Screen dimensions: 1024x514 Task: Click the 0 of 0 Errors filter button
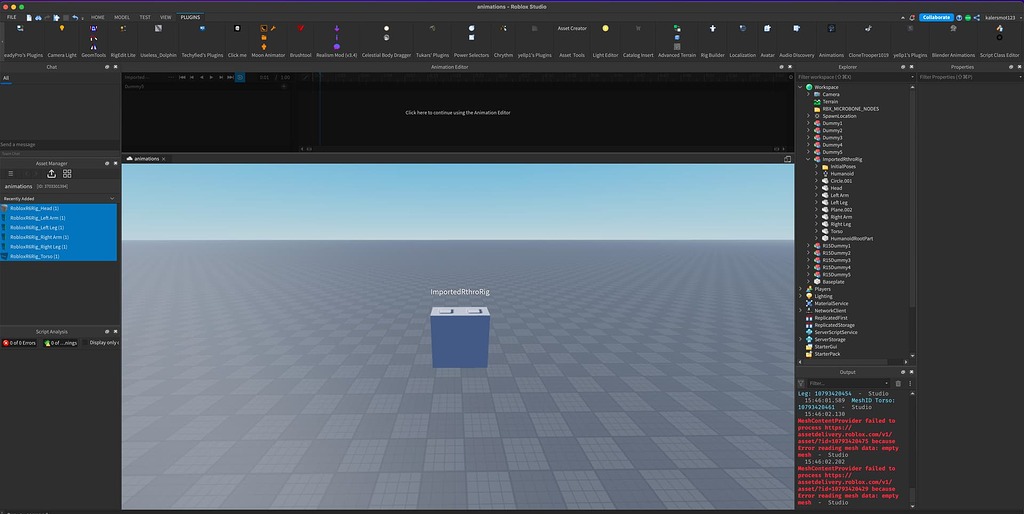(x=20, y=342)
